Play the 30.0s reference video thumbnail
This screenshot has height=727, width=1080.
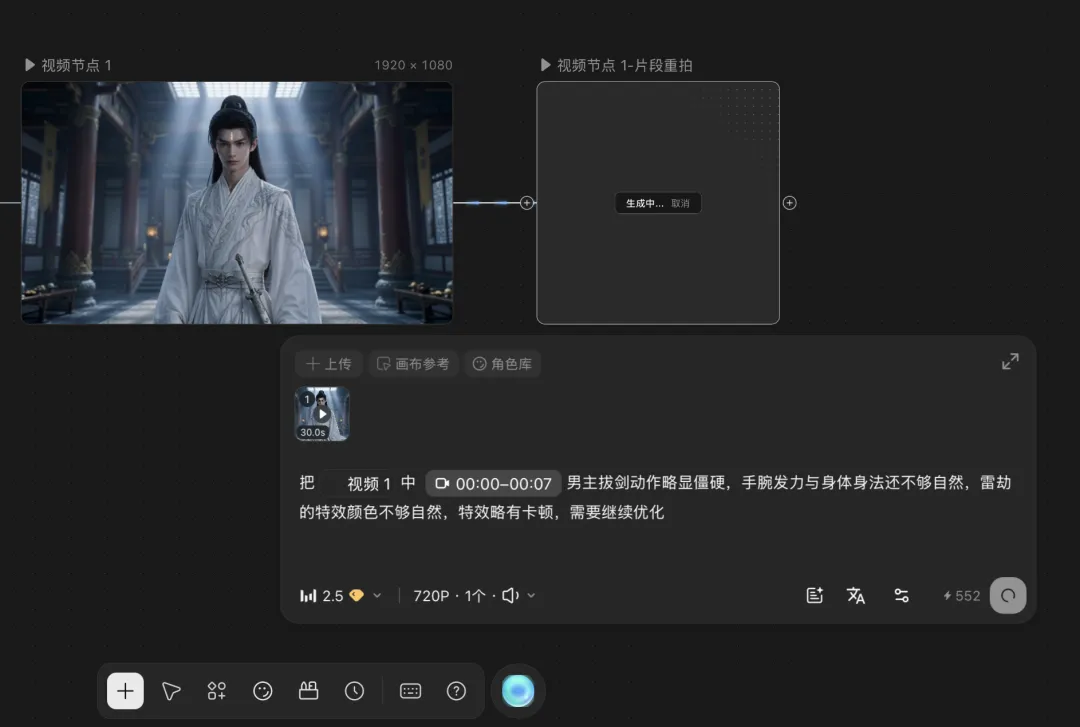[x=322, y=413]
